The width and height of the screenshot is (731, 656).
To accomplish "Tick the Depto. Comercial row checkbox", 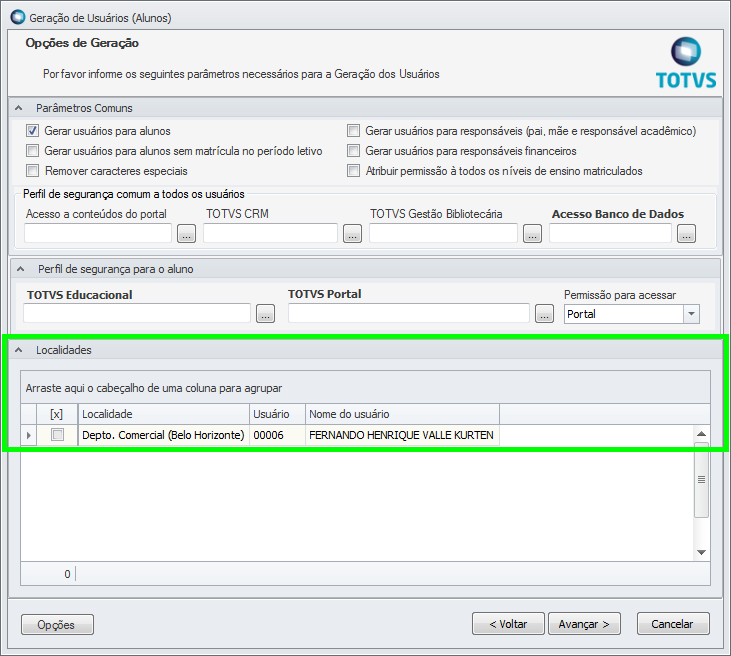I will point(57,435).
